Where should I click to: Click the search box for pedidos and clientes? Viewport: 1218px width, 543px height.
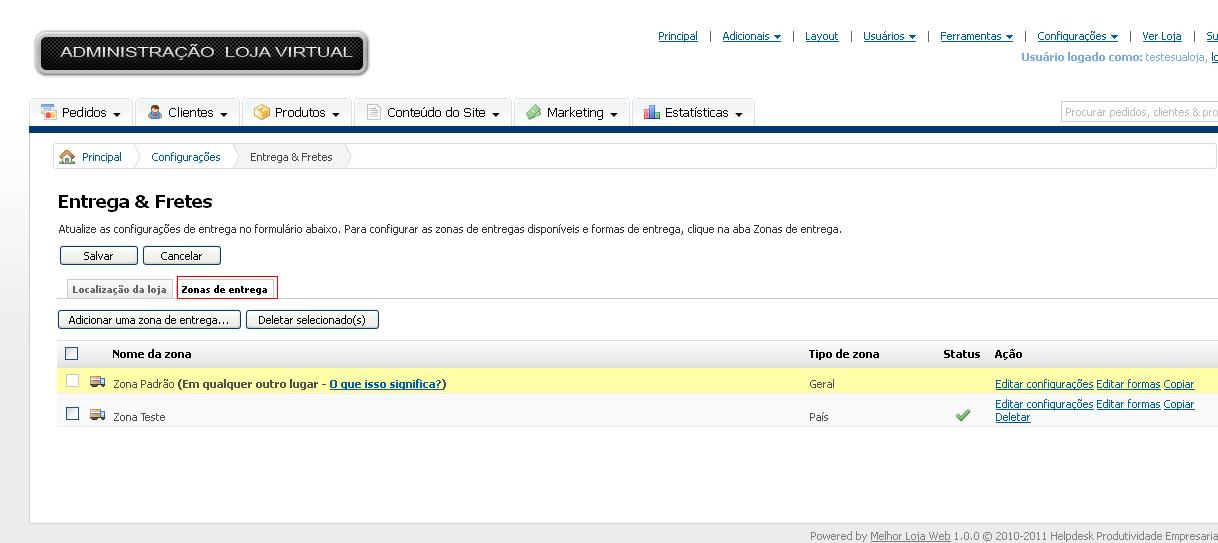[1139, 112]
